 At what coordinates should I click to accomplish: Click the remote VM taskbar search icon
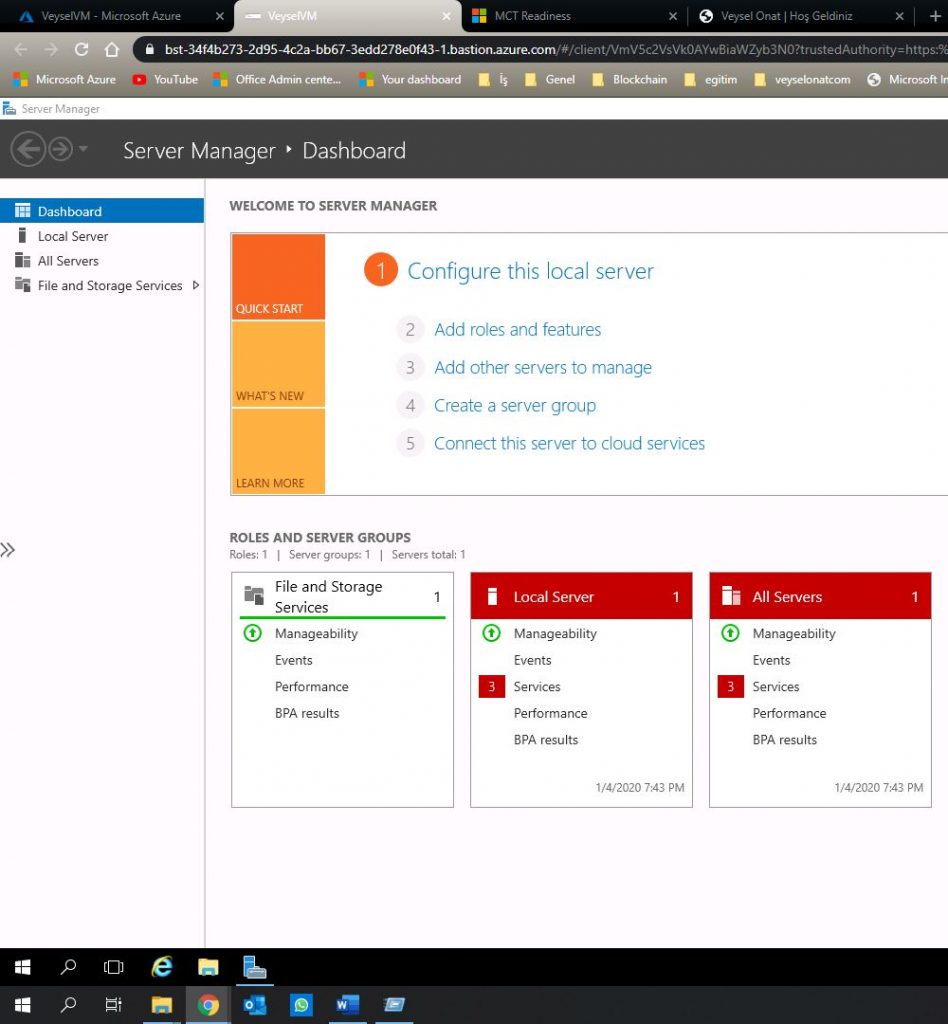point(68,967)
